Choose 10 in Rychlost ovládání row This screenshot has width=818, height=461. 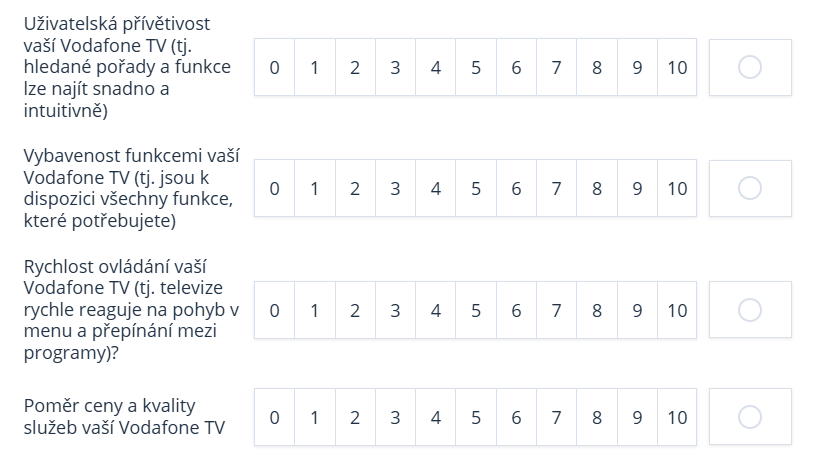point(677,310)
